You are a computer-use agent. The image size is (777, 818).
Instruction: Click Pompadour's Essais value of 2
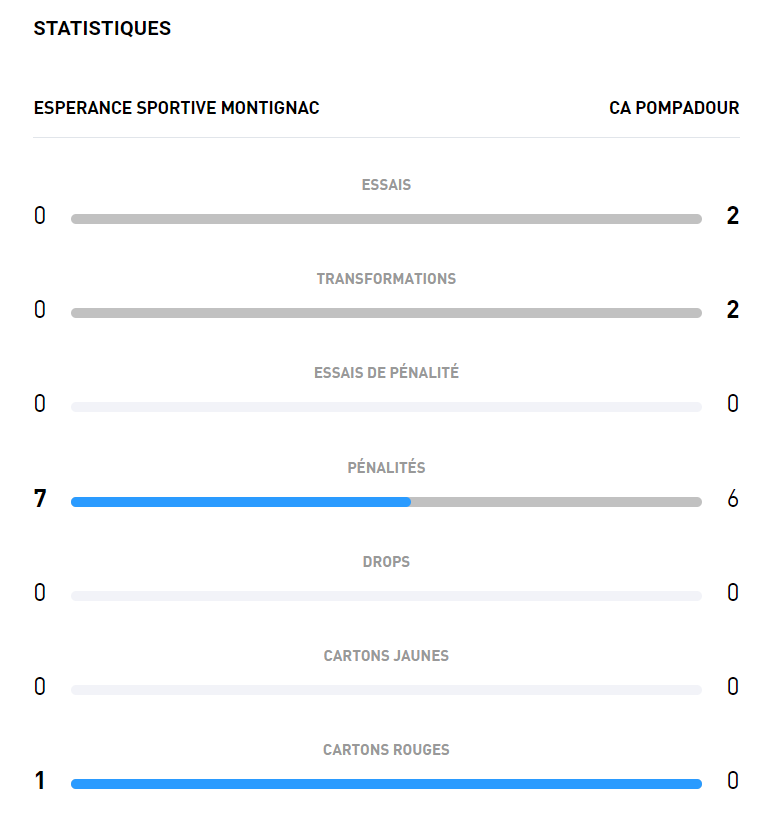[x=733, y=216]
